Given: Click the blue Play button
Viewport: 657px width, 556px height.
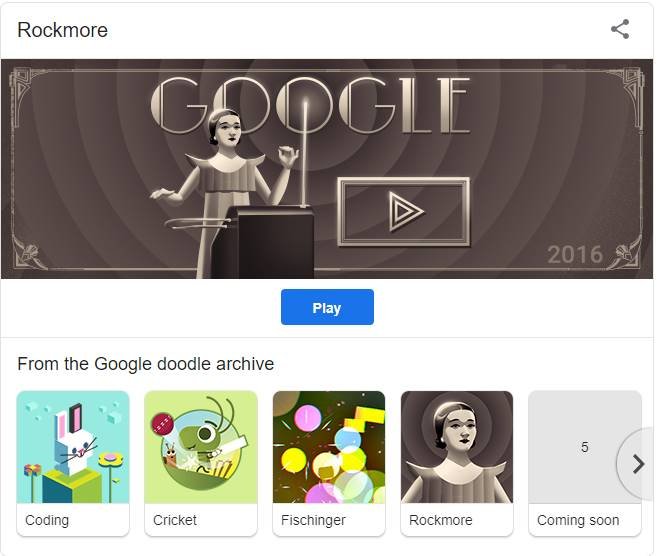Looking at the screenshot, I should point(327,307).
